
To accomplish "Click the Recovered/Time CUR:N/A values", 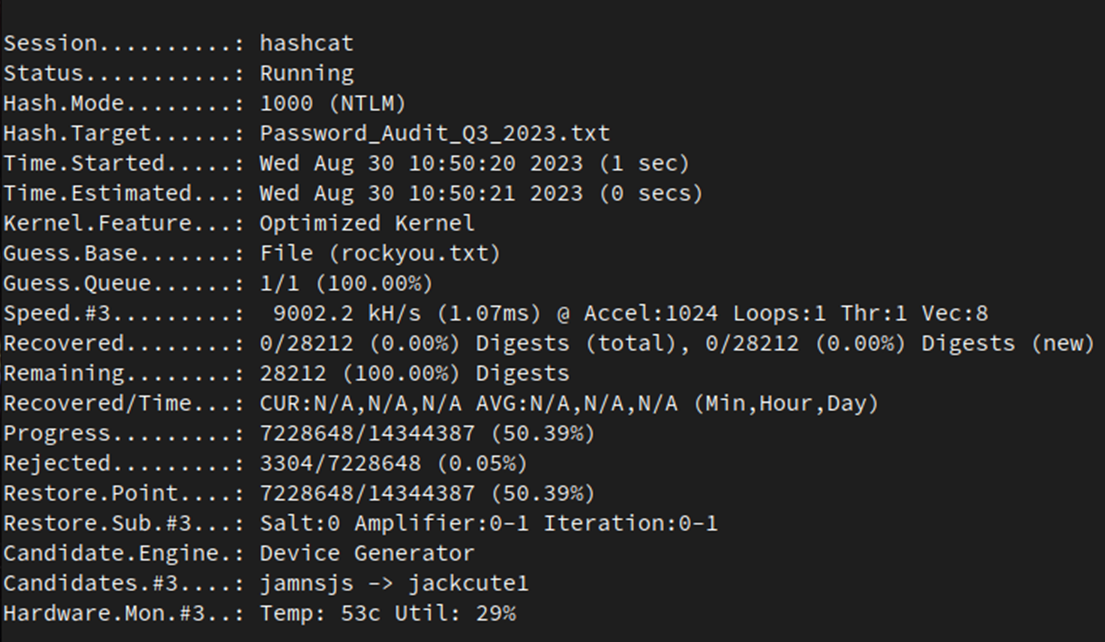I will pyautogui.click(x=360, y=404).
